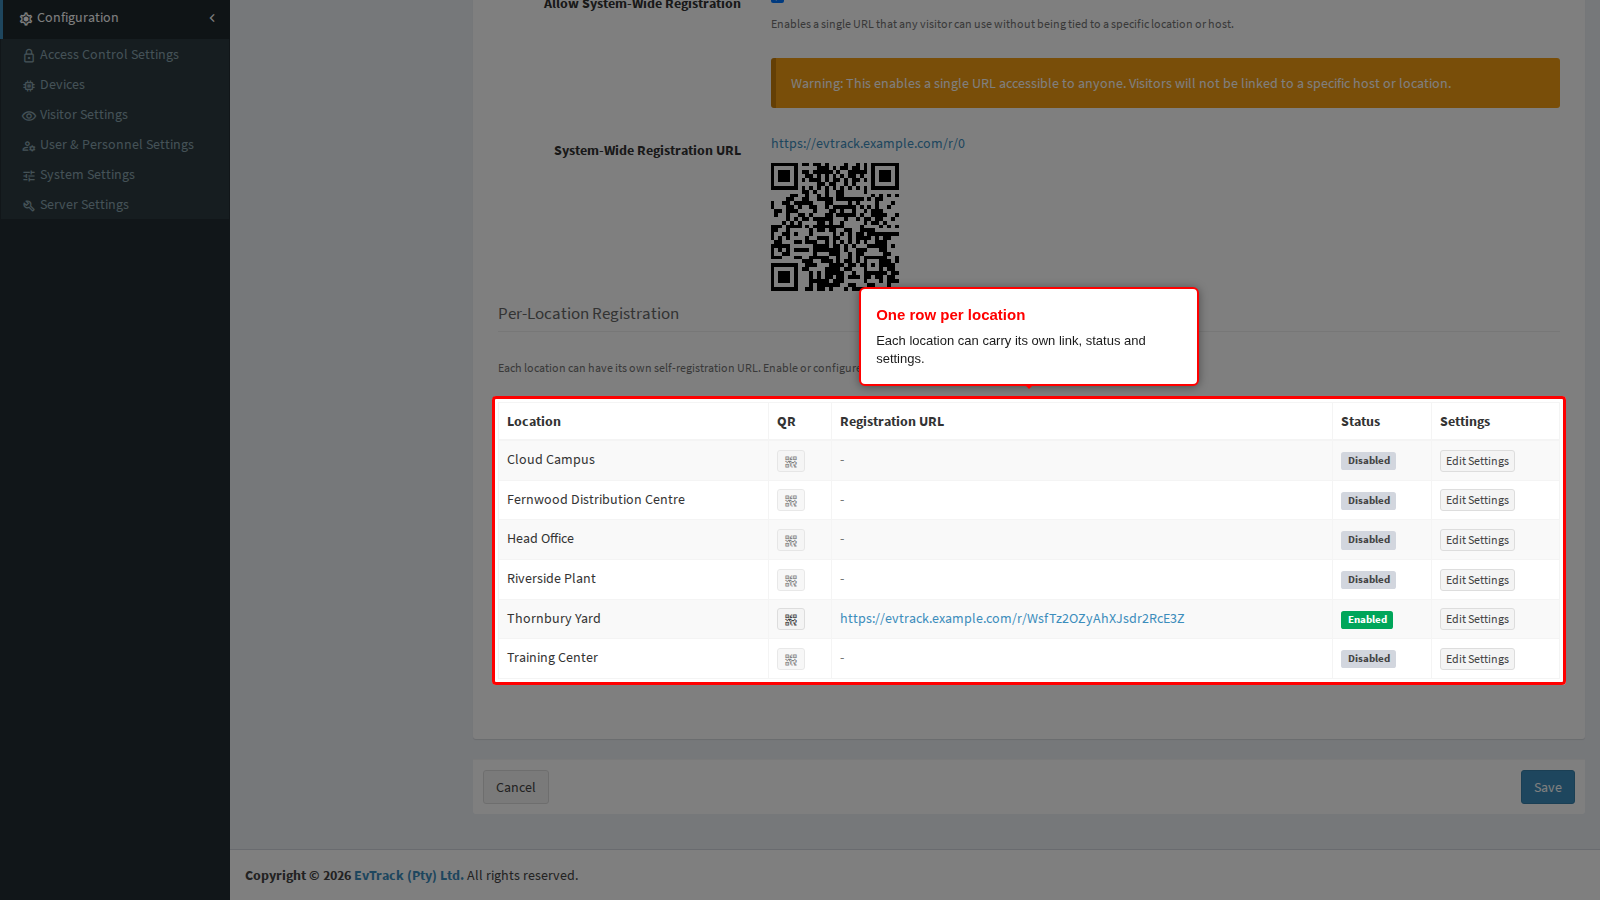1600x900 pixels.
Task: Click the Configuration gear icon in sidebar
Action: click(x=26, y=18)
